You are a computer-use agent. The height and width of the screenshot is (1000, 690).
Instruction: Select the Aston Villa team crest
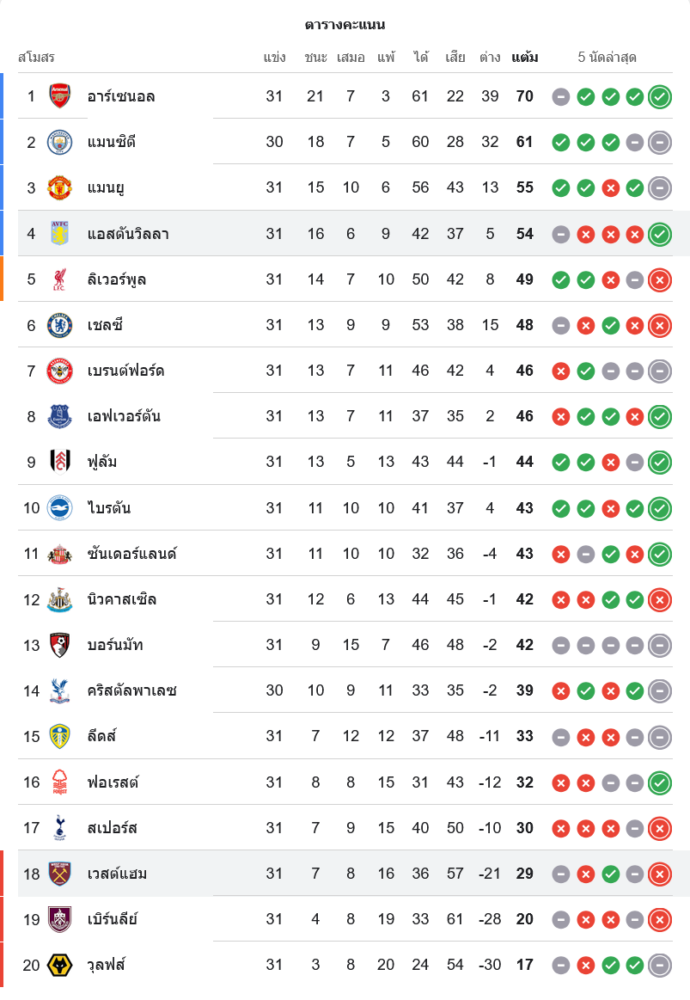pos(60,233)
